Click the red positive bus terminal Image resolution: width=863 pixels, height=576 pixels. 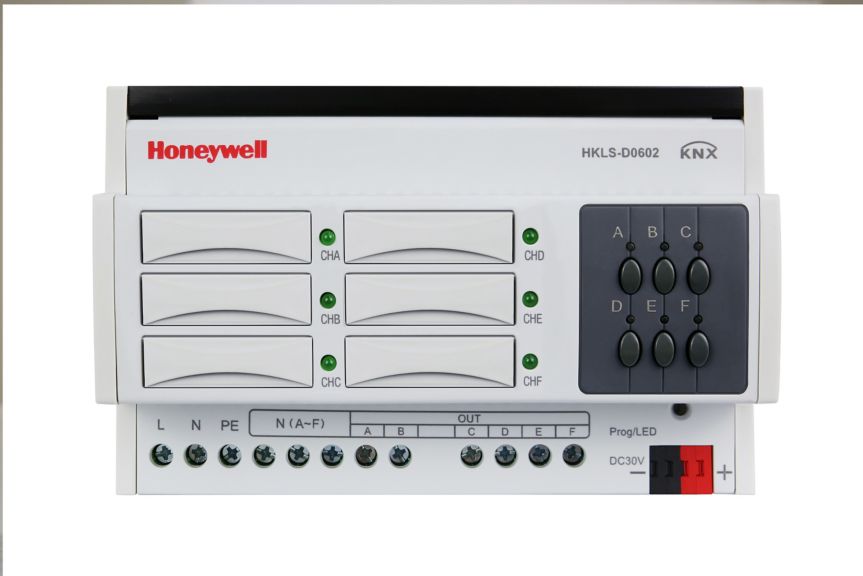pyautogui.click(x=697, y=469)
